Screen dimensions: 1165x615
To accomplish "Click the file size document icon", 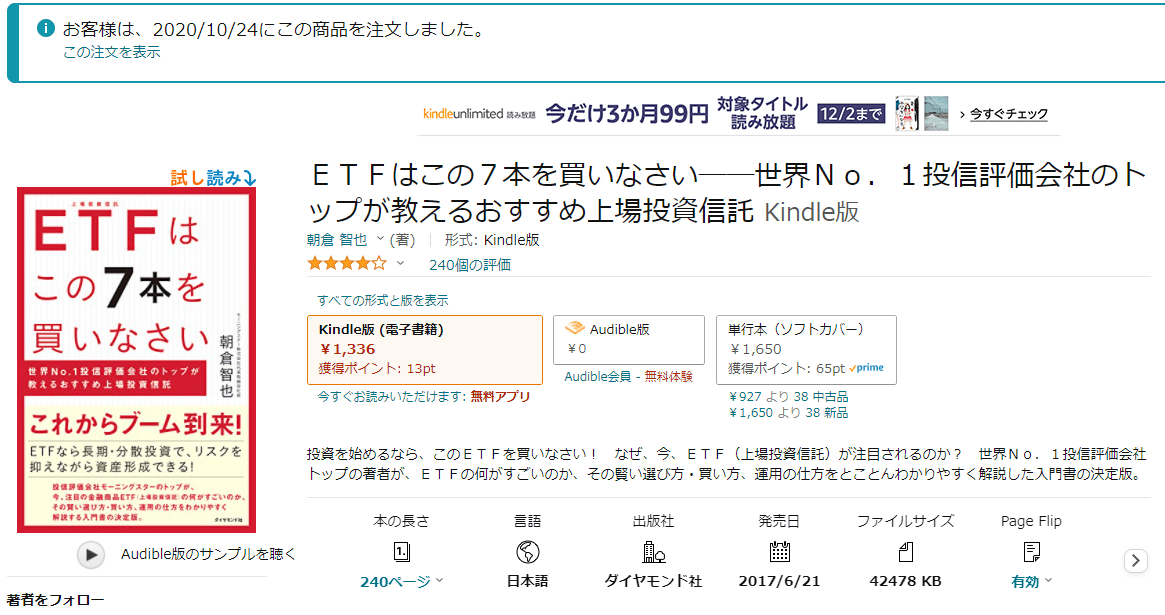I will pyautogui.click(x=906, y=552).
